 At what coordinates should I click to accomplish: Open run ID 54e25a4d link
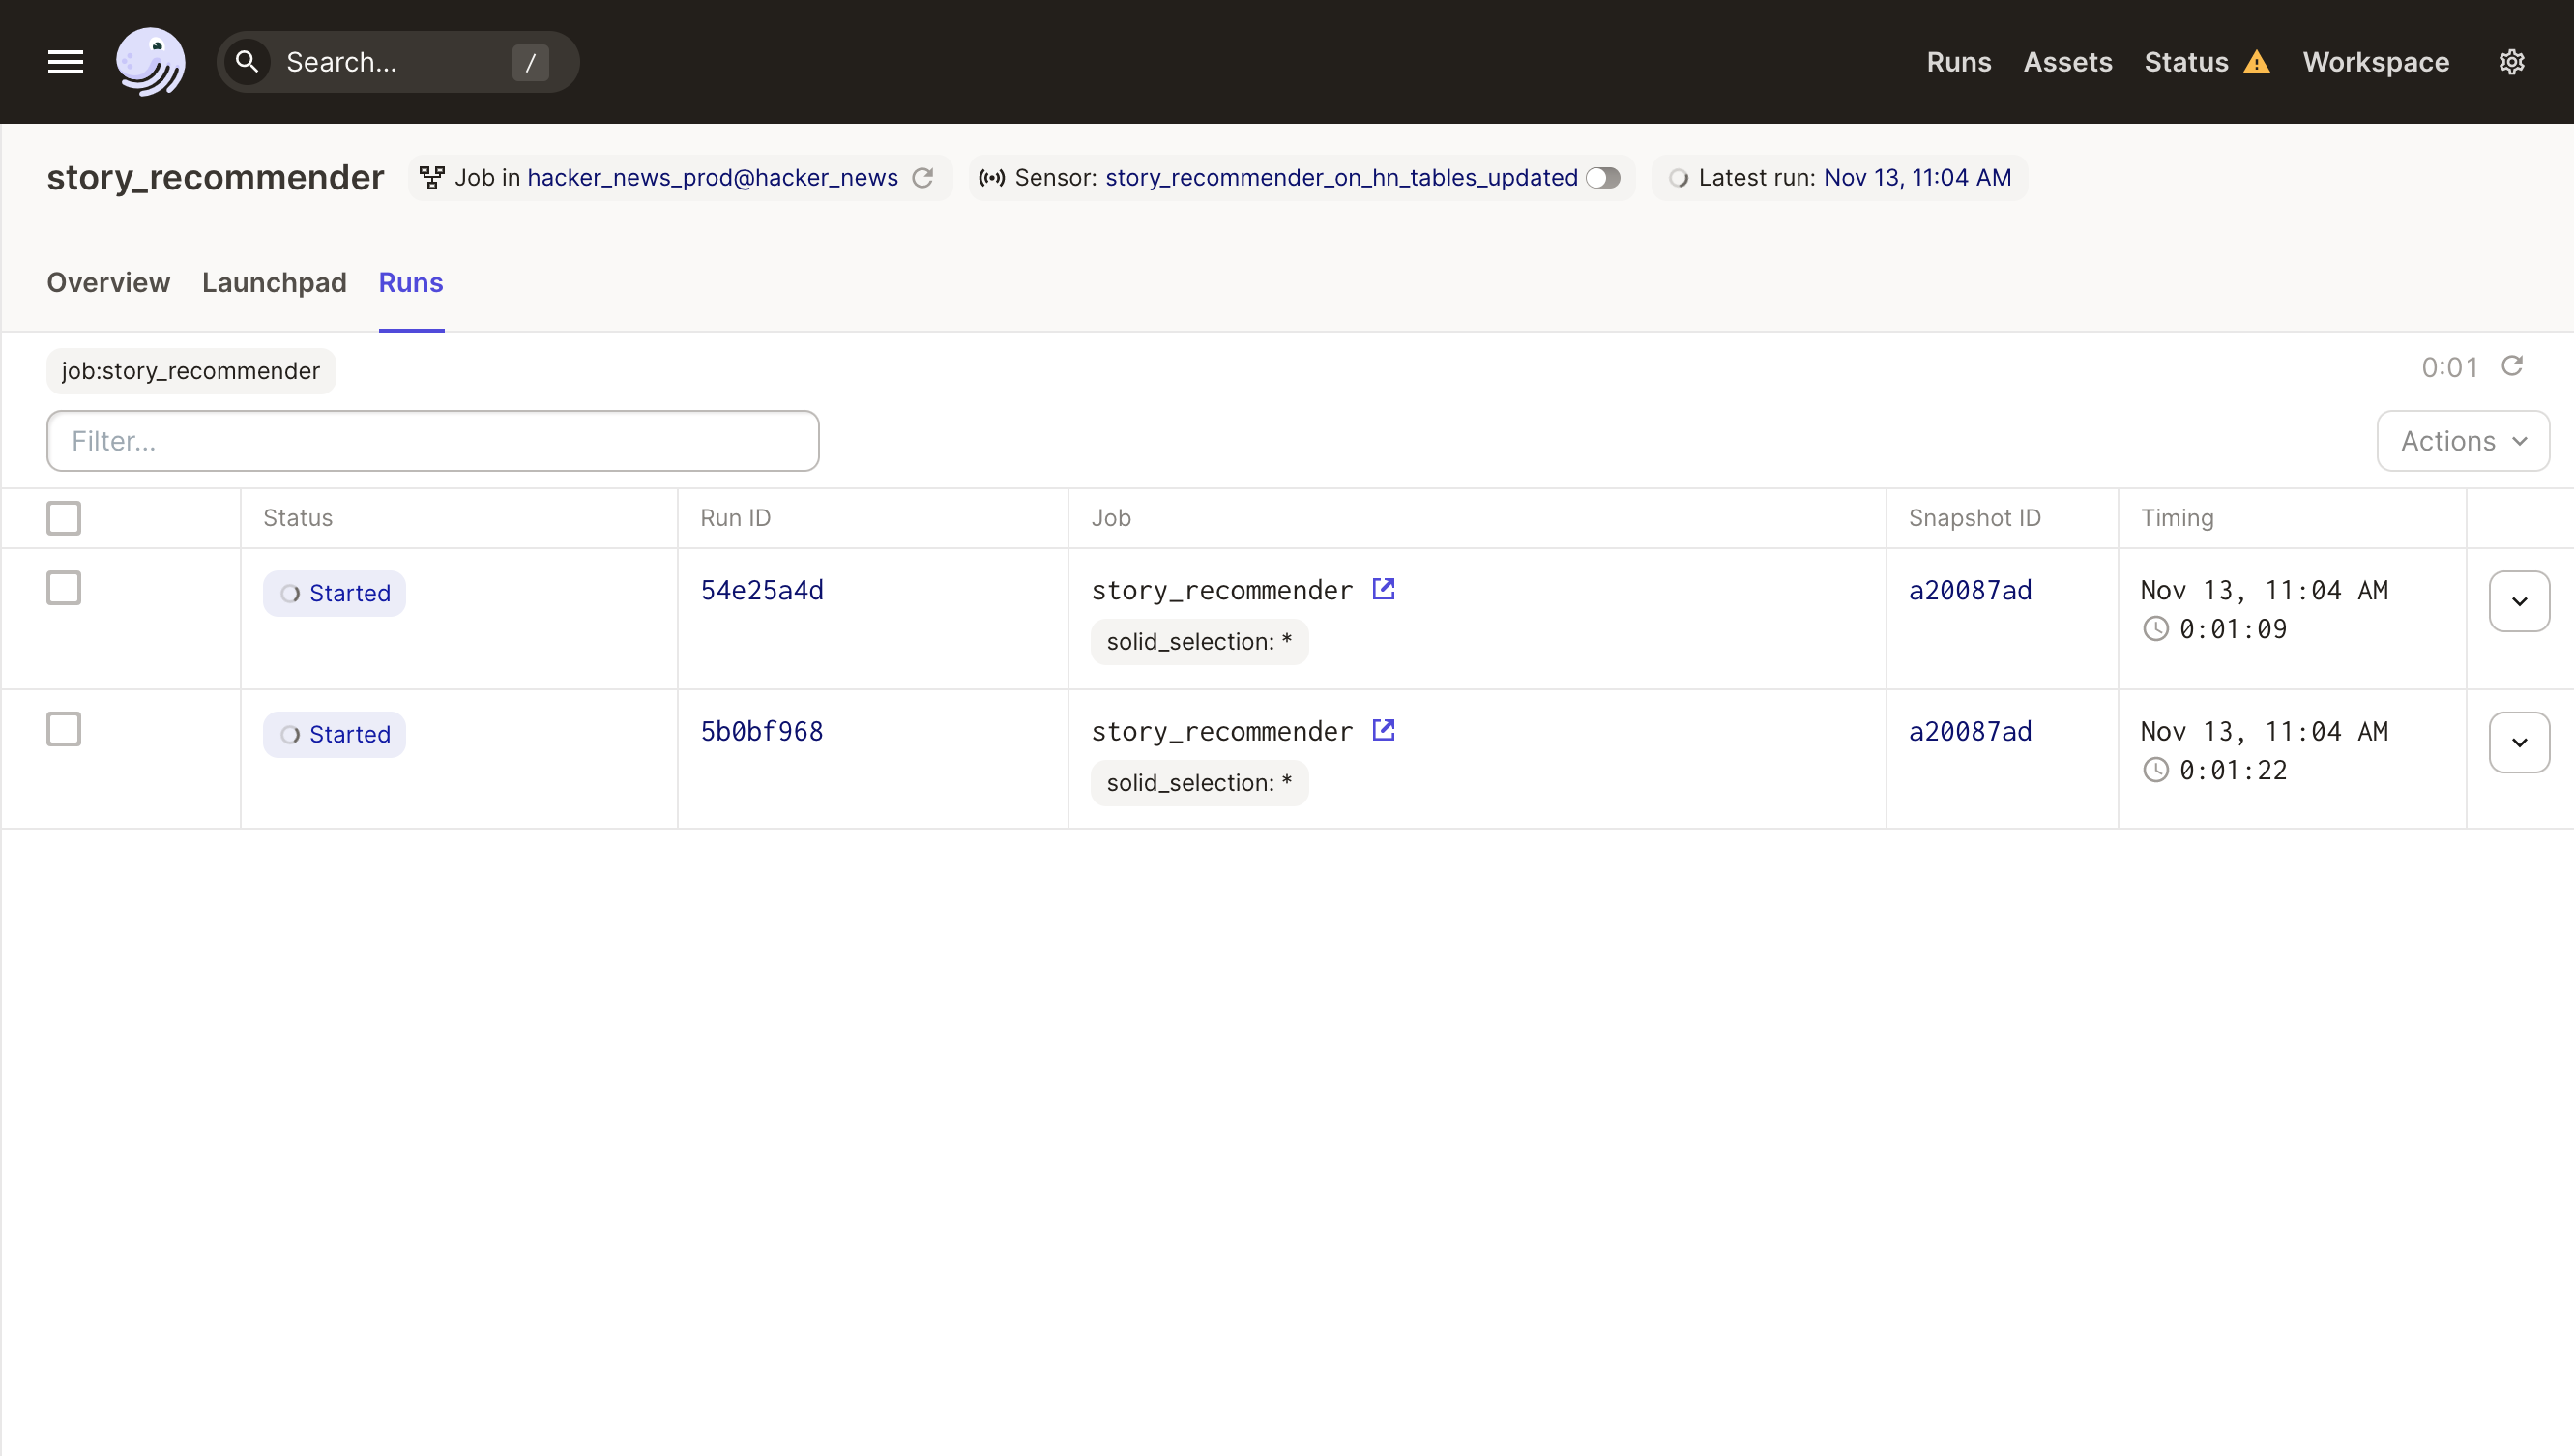(762, 590)
